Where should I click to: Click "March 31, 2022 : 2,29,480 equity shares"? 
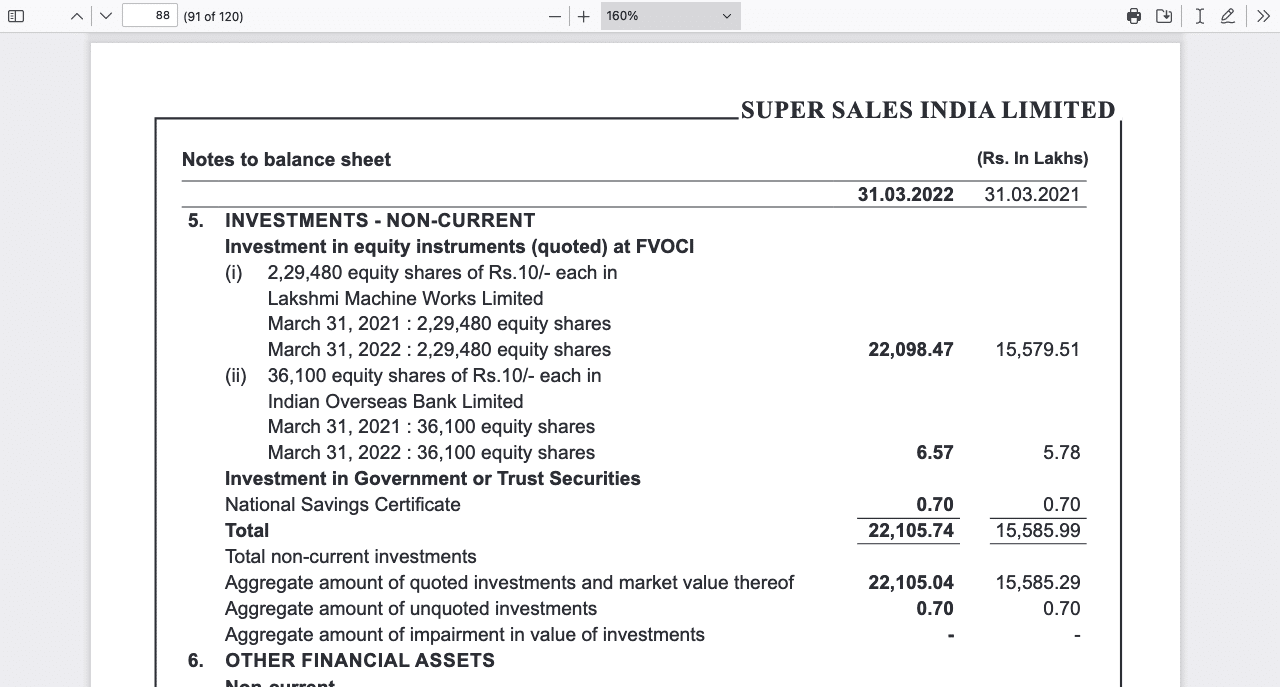coord(439,350)
